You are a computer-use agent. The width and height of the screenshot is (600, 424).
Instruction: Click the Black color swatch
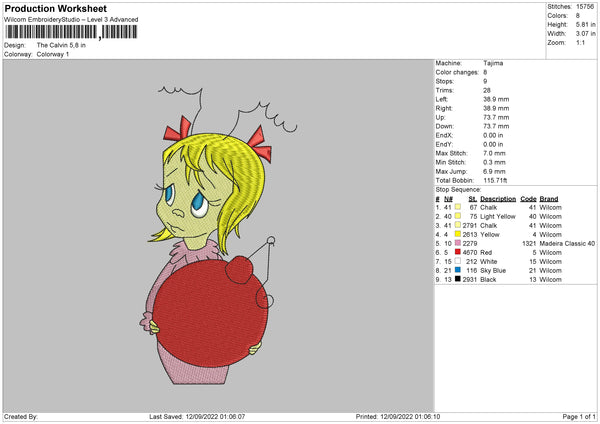pos(458,279)
